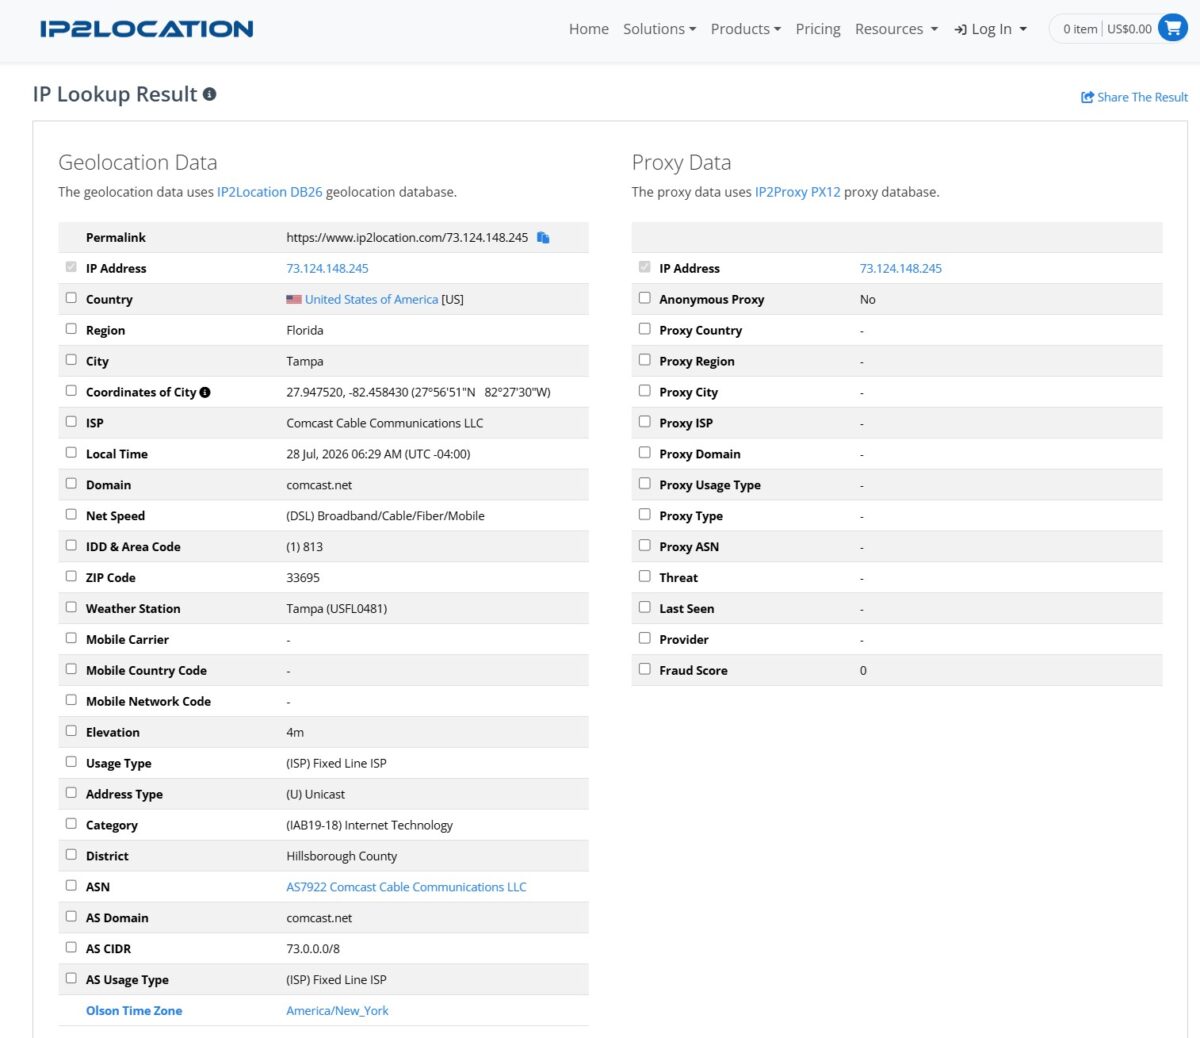Click the ZIP code value 33695
The height and width of the screenshot is (1038, 1200).
pos(303,578)
